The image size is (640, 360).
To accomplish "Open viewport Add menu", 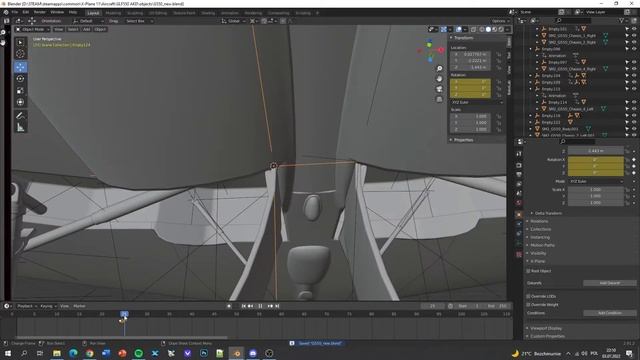I will [x=87, y=29].
